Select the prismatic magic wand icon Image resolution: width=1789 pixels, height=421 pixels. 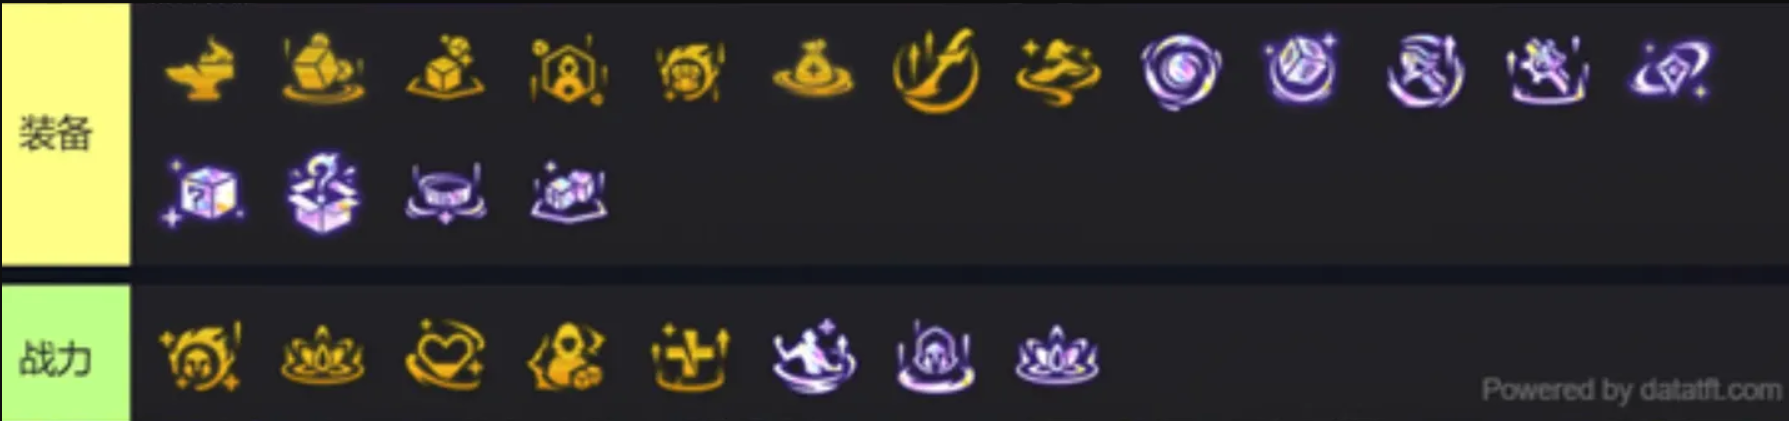[1547, 70]
